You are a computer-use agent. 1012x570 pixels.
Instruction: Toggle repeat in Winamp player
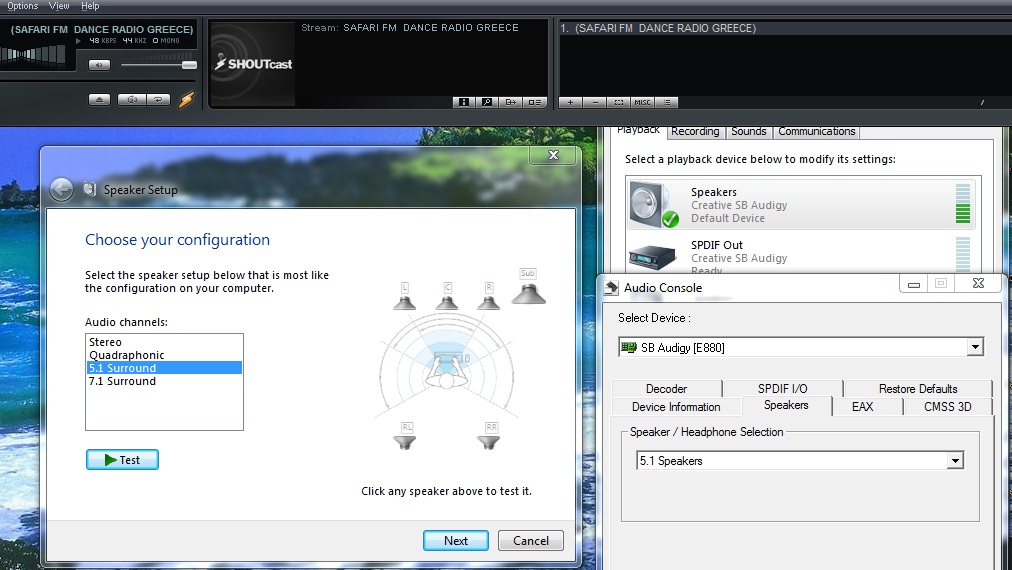click(159, 99)
